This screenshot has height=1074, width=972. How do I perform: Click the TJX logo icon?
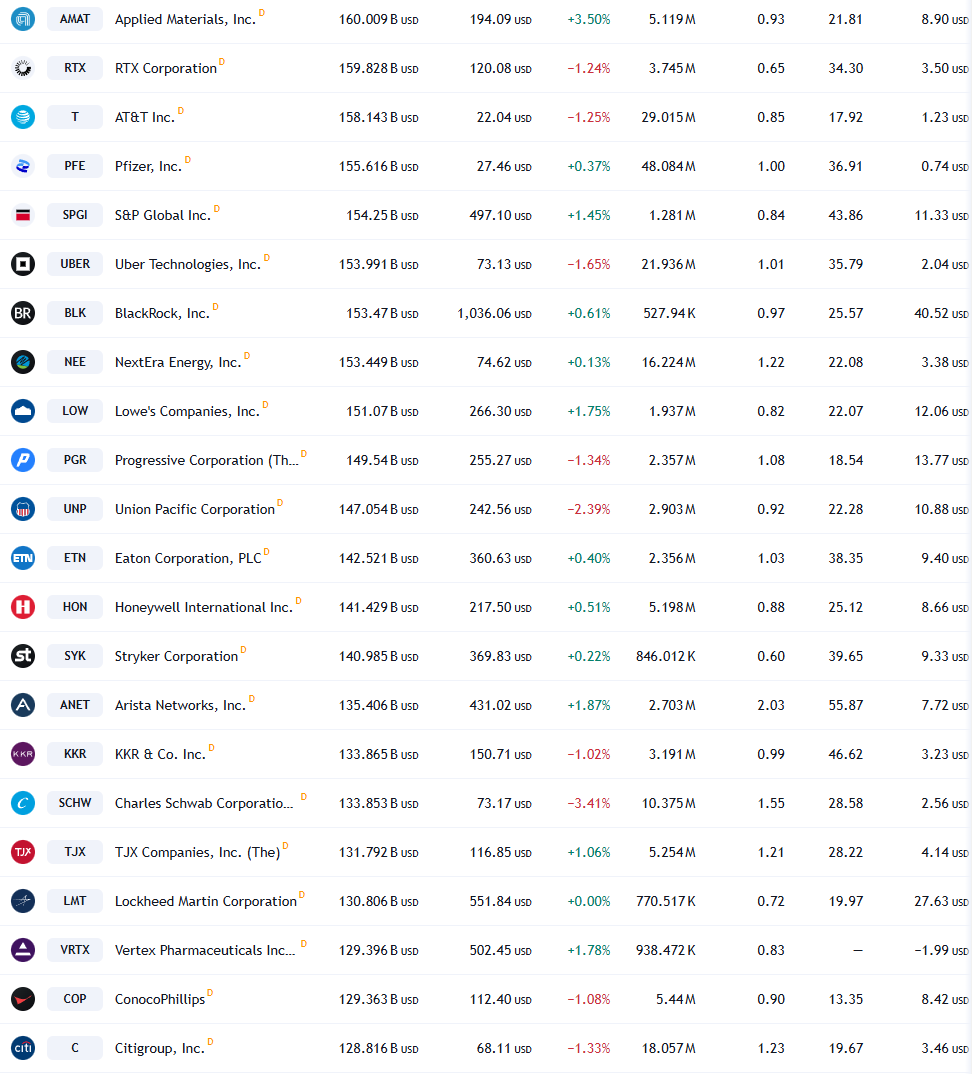point(23,851)
